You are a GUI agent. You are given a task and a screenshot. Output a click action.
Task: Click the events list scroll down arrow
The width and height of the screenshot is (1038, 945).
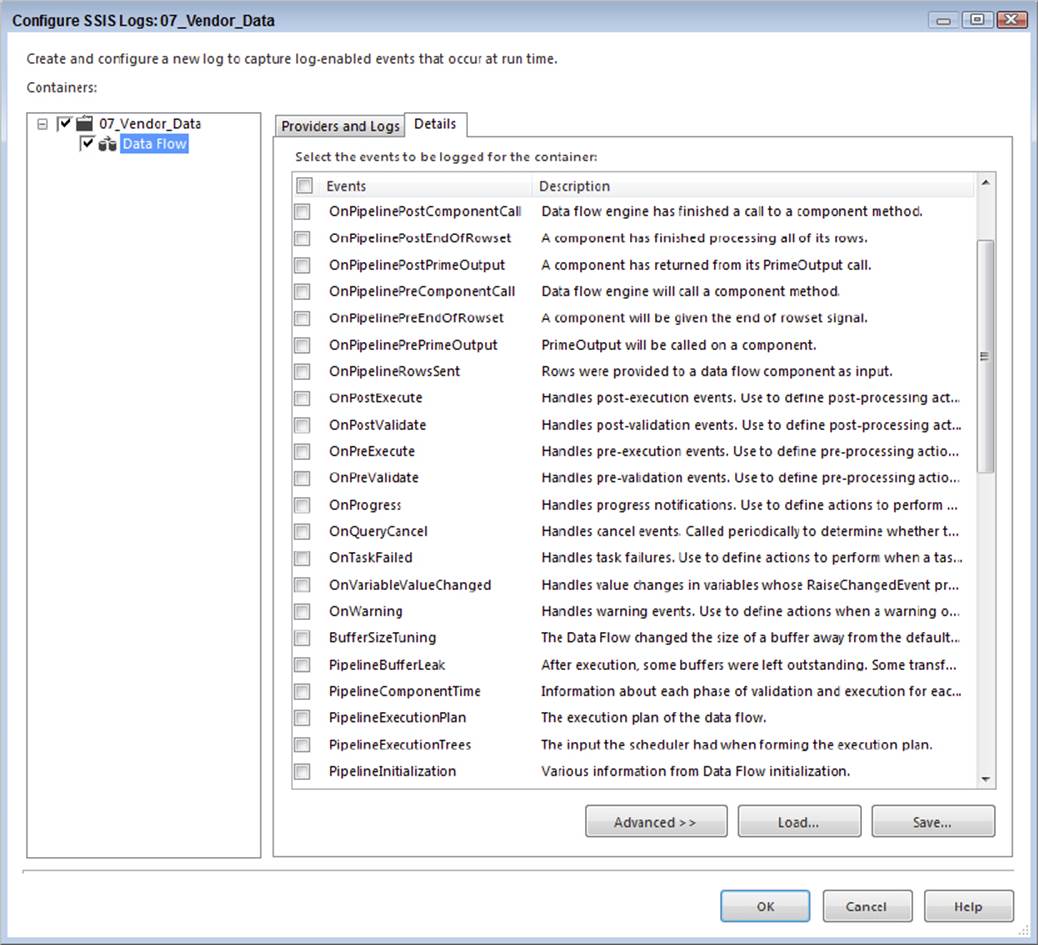(986, 780)
